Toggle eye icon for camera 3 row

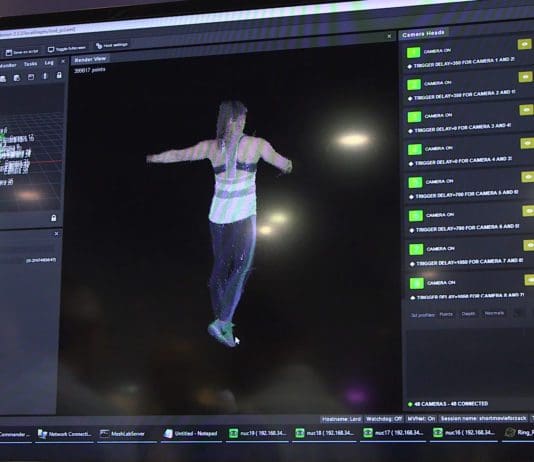click(x=527, y=110)
